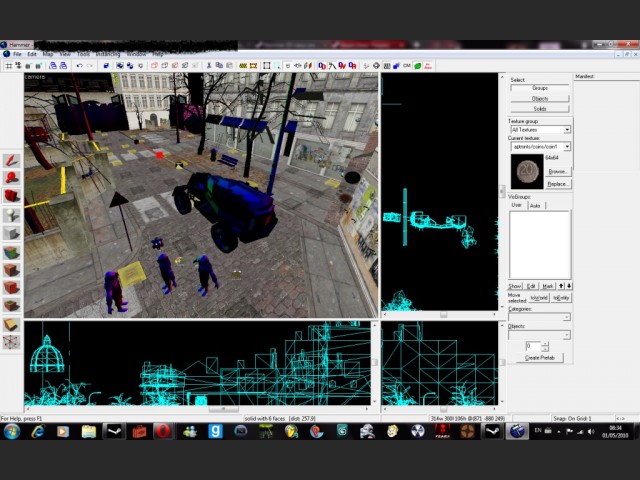640x480 pixels.
Task: Toggle Ignore Groups toolbar button
Action: coord(140,65)
